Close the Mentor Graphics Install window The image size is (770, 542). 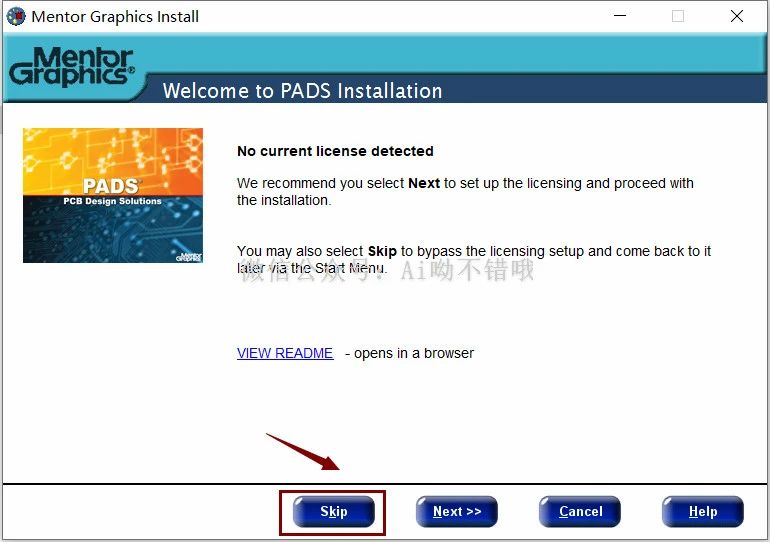pyautogui.click(x=737, y=16)
